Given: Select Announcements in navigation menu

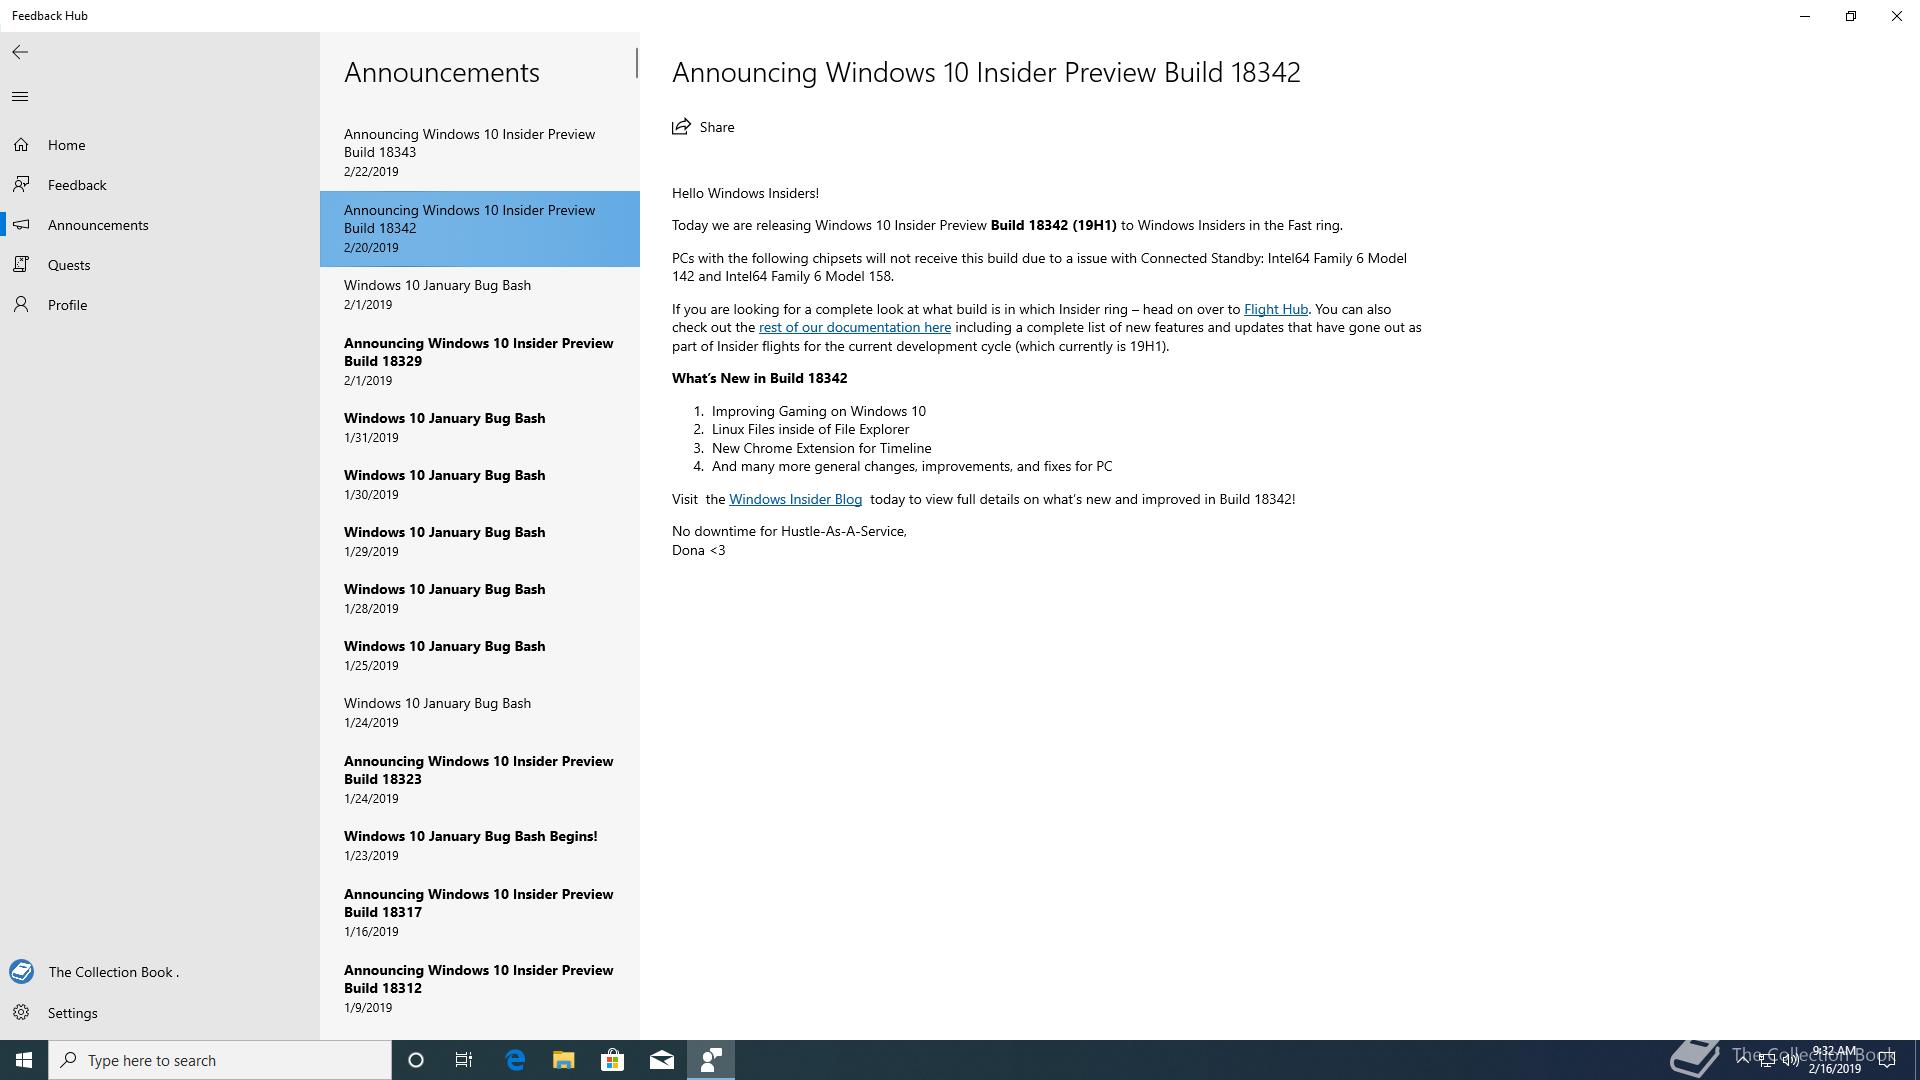Looking at the screenshot, I should click(160, 225).
